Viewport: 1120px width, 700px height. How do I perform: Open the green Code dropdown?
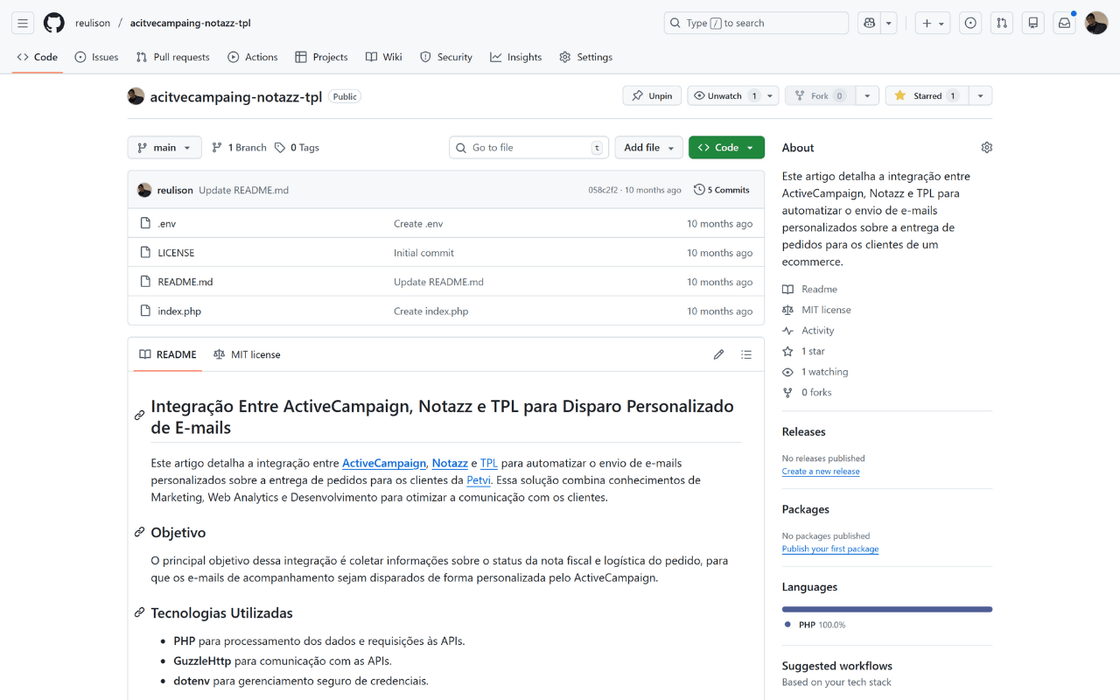tap(726, 147)
